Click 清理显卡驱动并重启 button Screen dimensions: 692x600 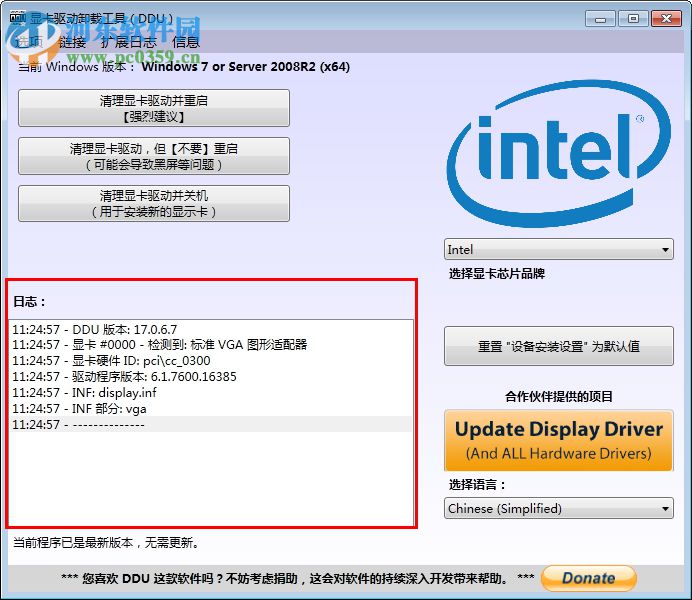(x=154, y=108)
